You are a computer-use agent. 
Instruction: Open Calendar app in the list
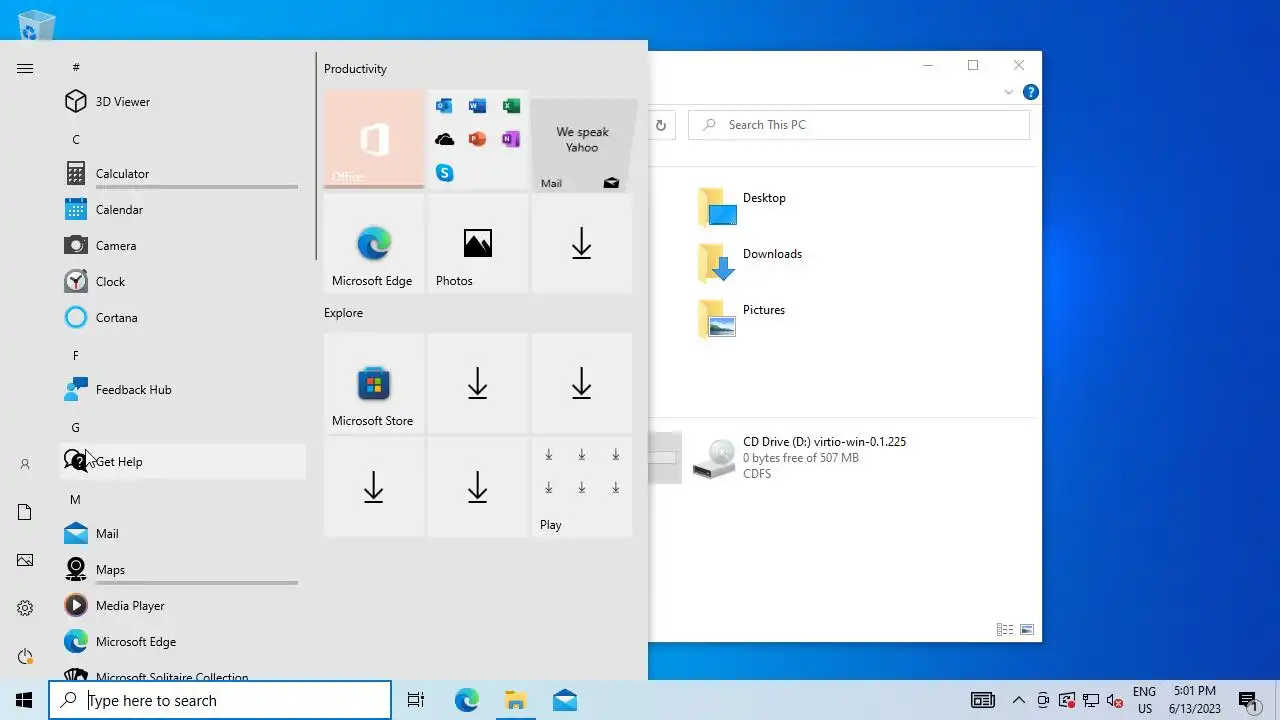tap(183, 210)
